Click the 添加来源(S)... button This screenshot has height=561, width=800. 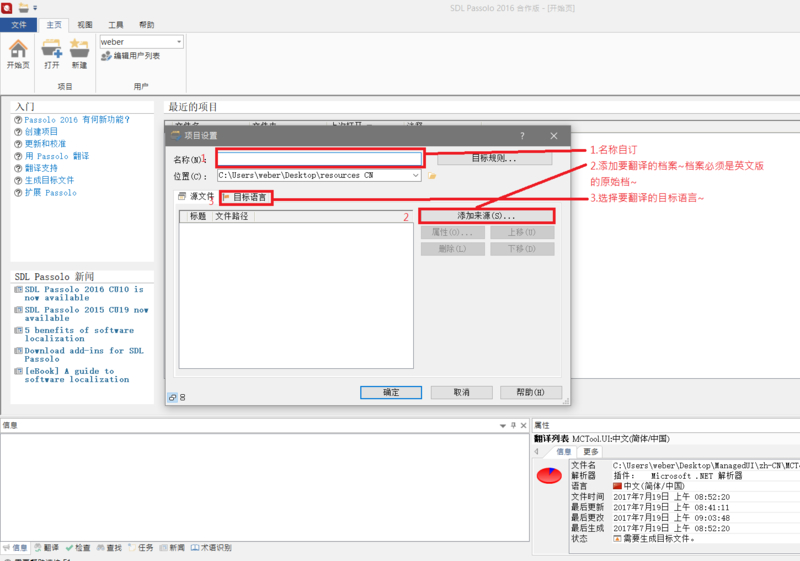pos(486,216)
